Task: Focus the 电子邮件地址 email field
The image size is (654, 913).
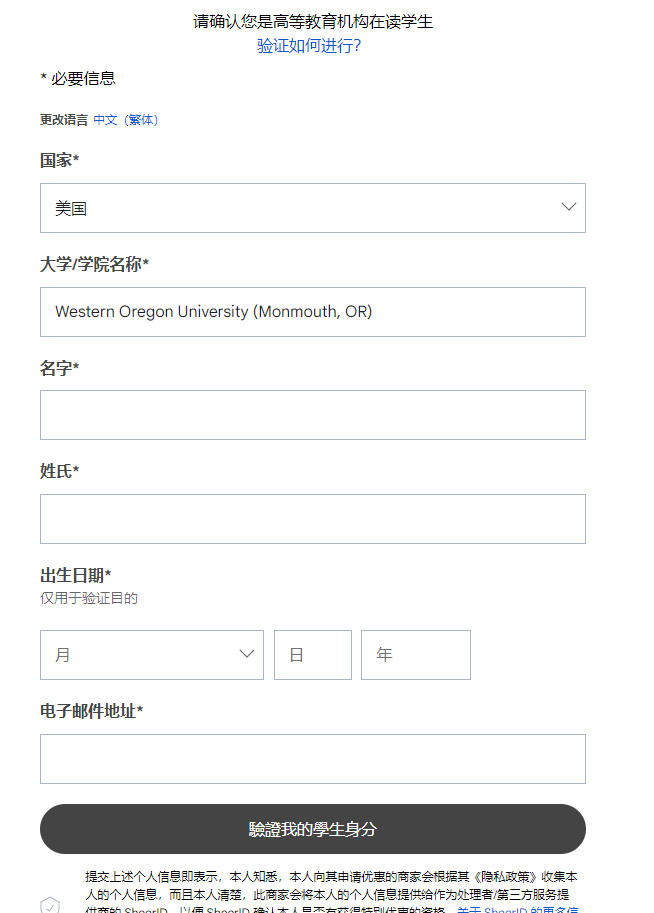Action: (x=313, y=759)
